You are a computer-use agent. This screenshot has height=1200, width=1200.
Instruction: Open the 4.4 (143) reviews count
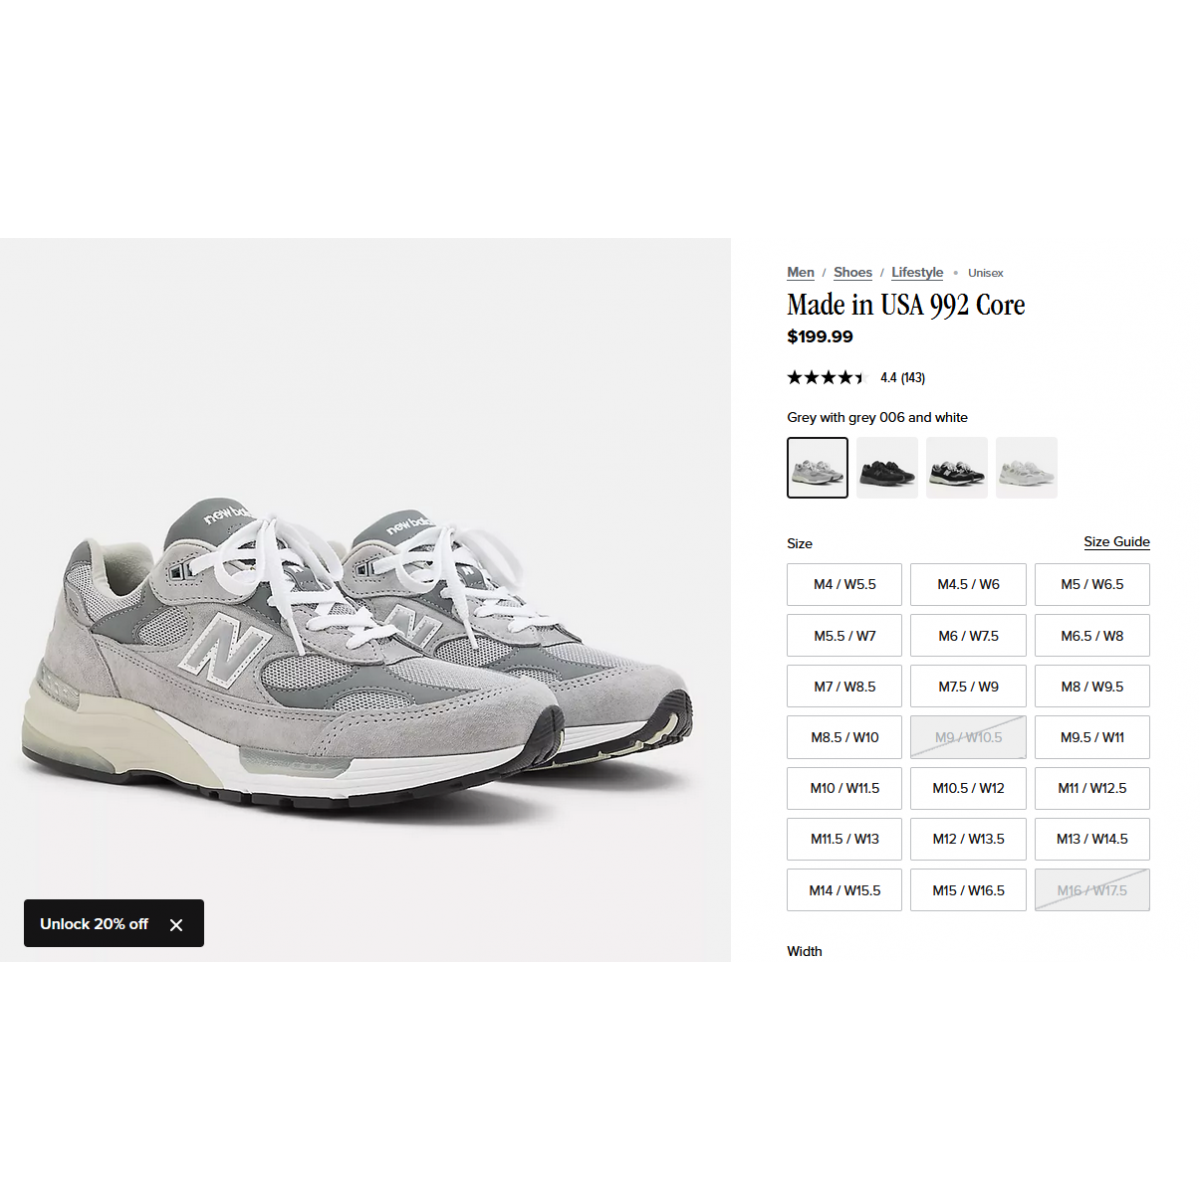(903, 378)
